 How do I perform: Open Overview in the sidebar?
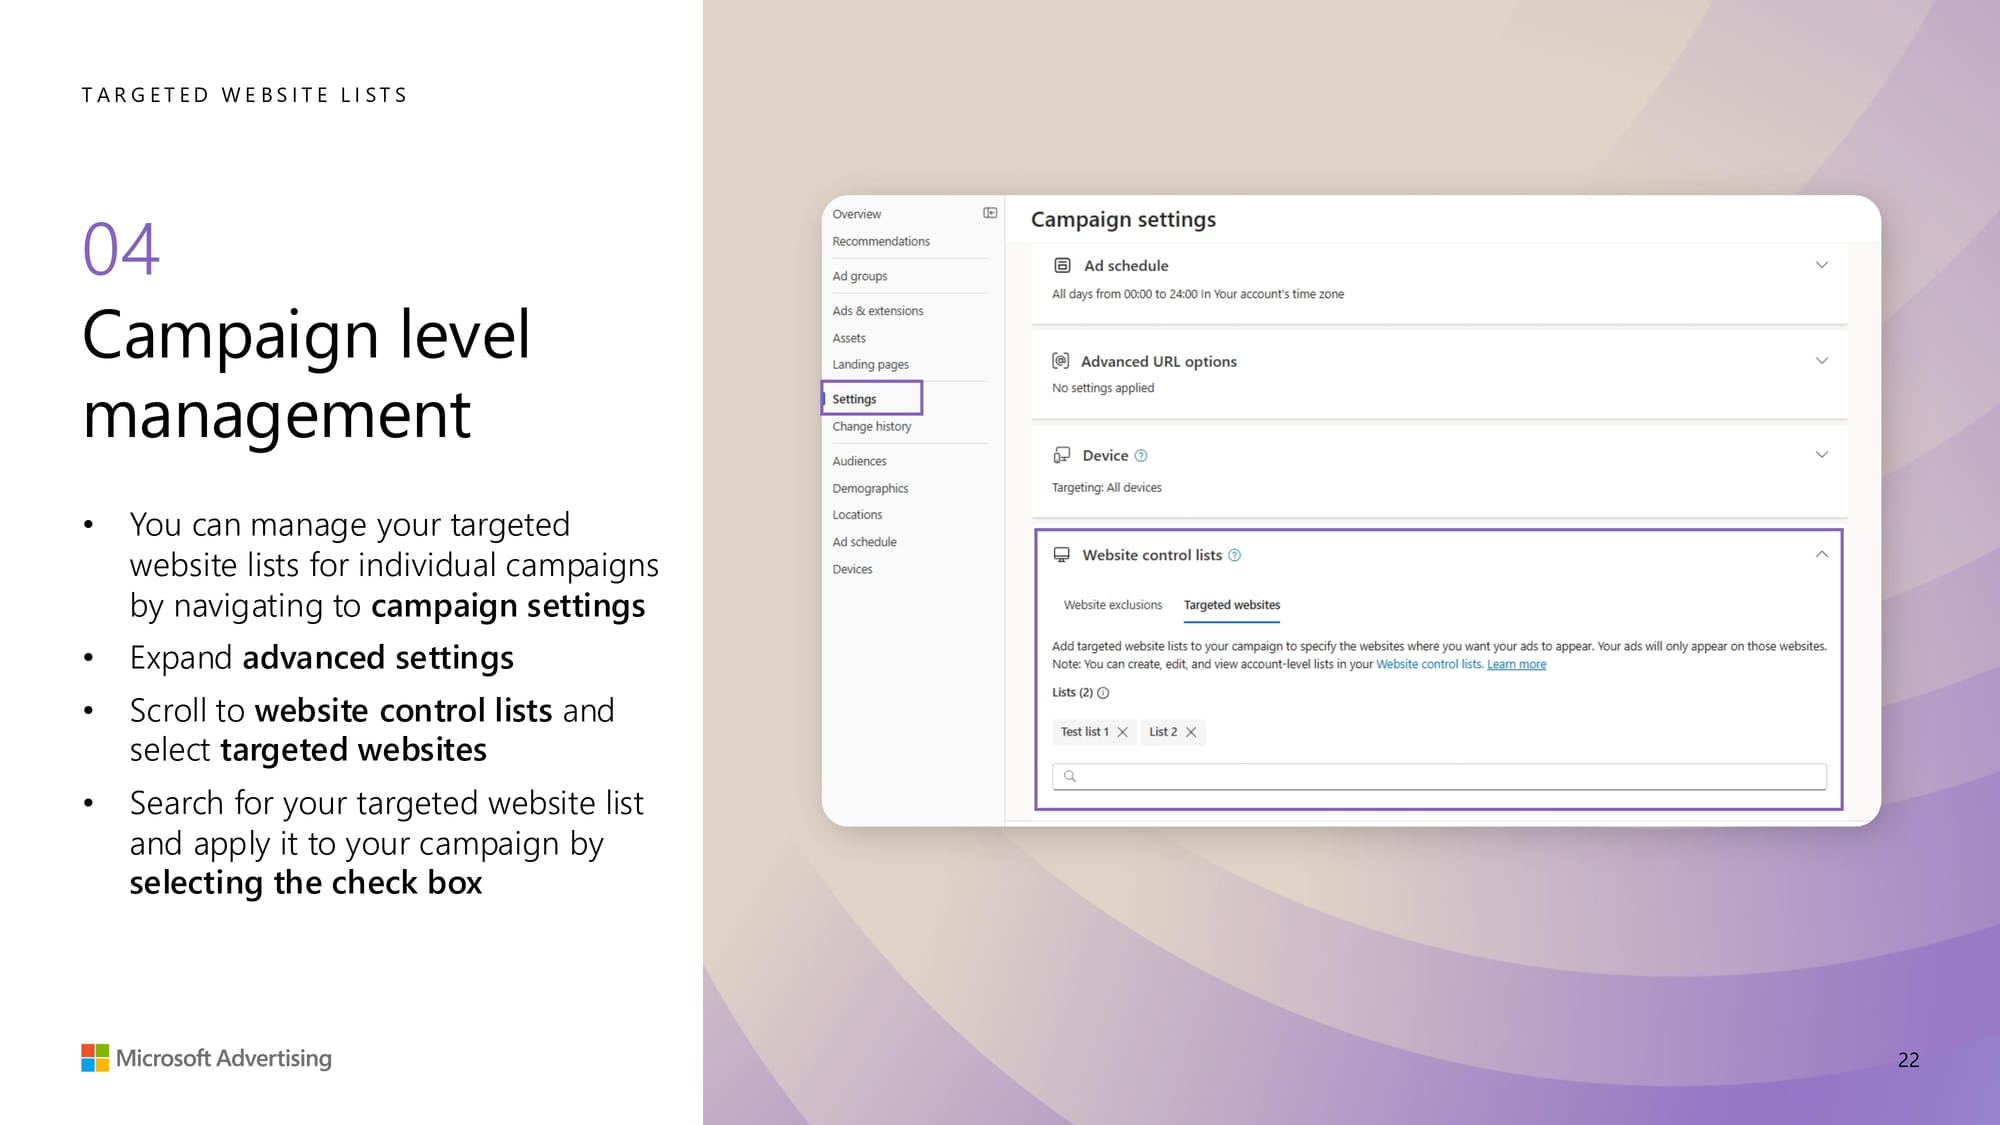[x=857, y=214]
